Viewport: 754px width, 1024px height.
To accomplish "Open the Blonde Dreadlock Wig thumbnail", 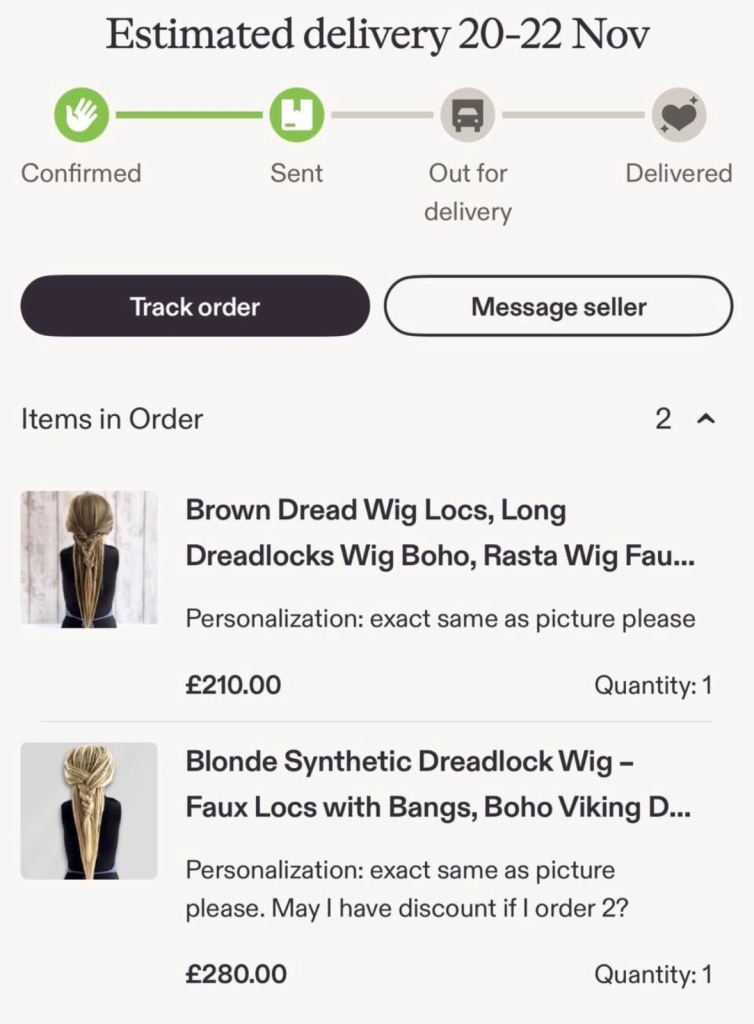I will pos(89,811).
